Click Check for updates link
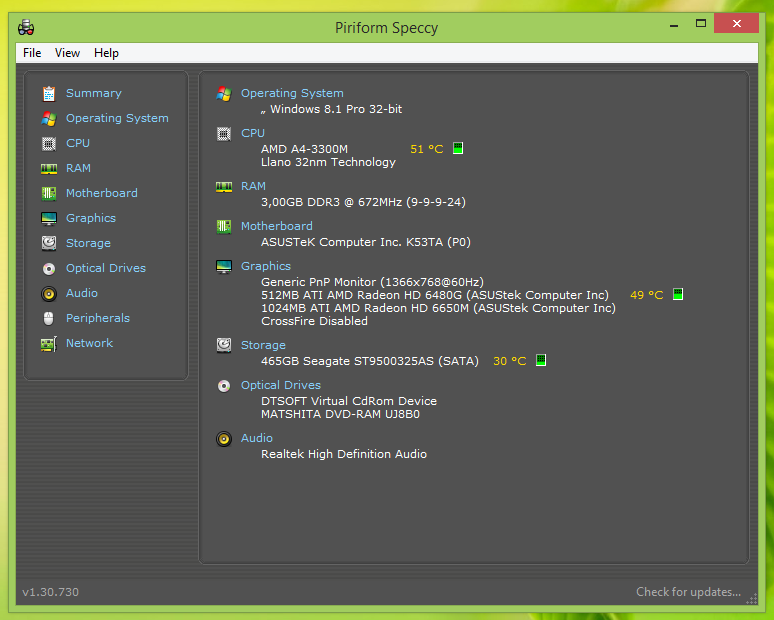 tap(689, 592)
